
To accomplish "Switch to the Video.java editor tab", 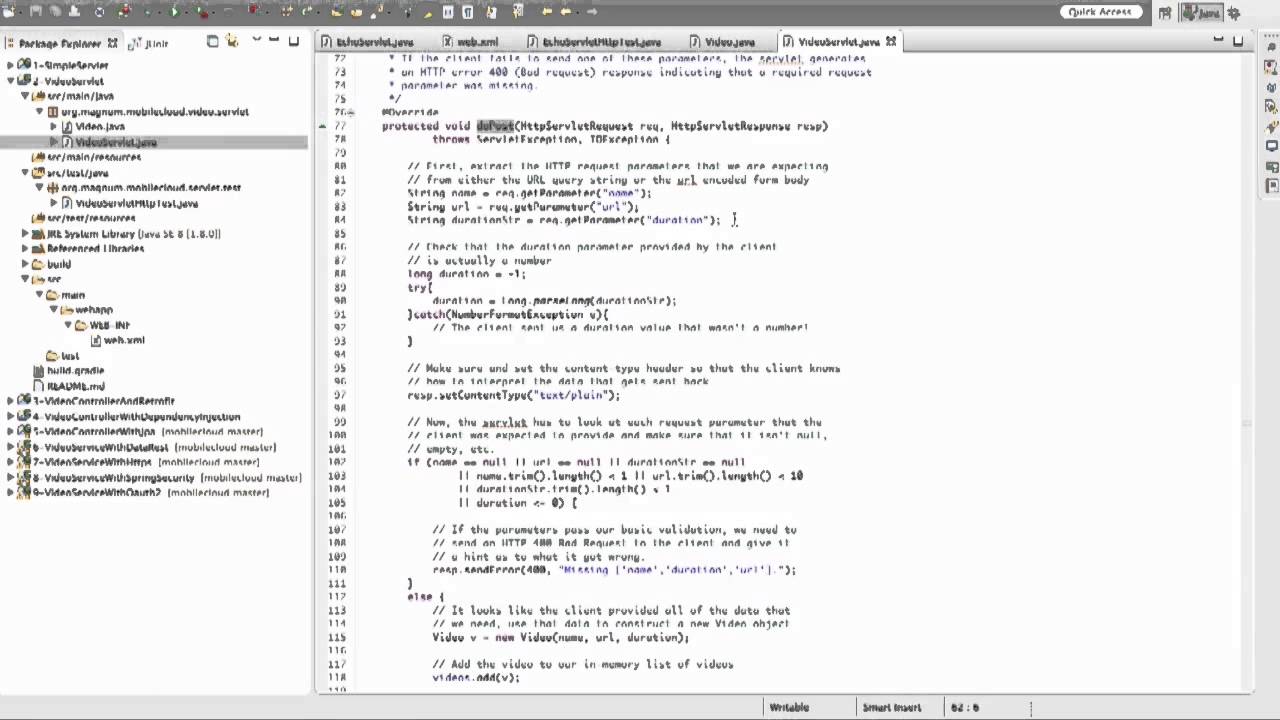I will [722, 42].
